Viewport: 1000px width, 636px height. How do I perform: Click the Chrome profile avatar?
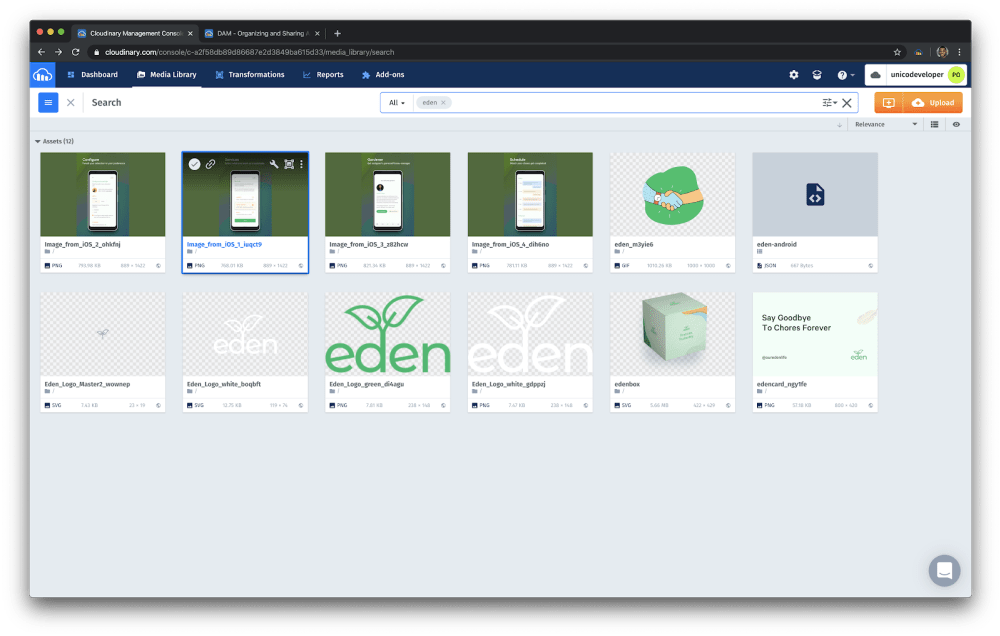point(942,52)
